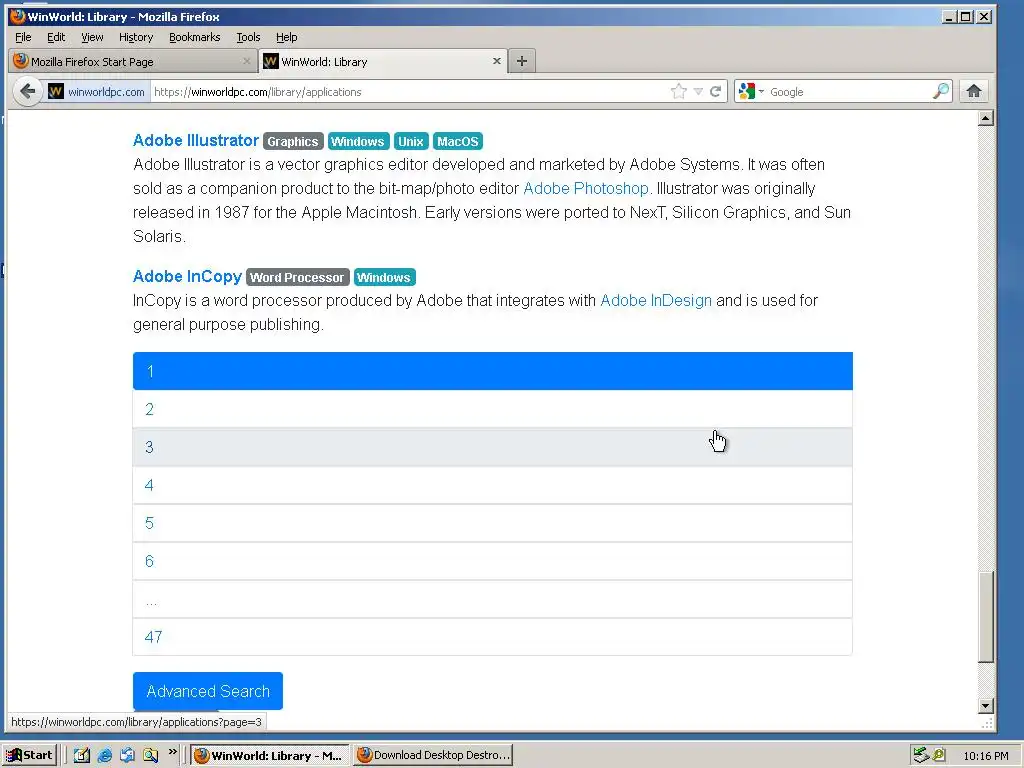Screen dimensions: 1024x768
Task: Reload the page with the refresh icon
Action: point(715,91)
